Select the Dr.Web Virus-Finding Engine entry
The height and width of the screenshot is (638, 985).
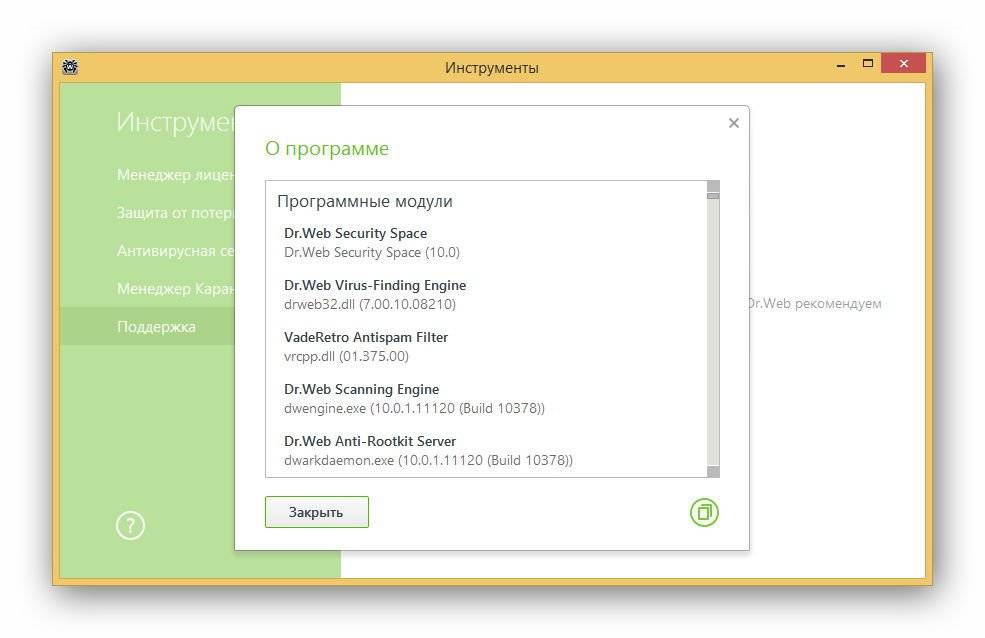(x=375, y=285)
